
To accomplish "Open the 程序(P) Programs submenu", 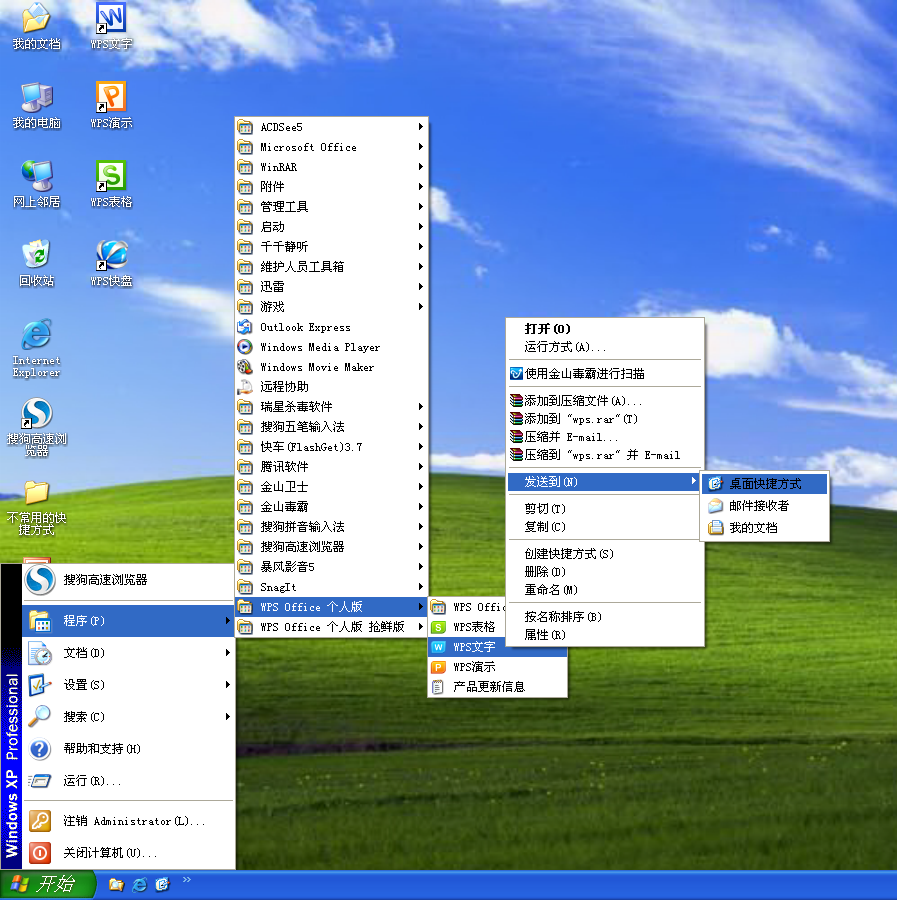I will coord(128,620).
